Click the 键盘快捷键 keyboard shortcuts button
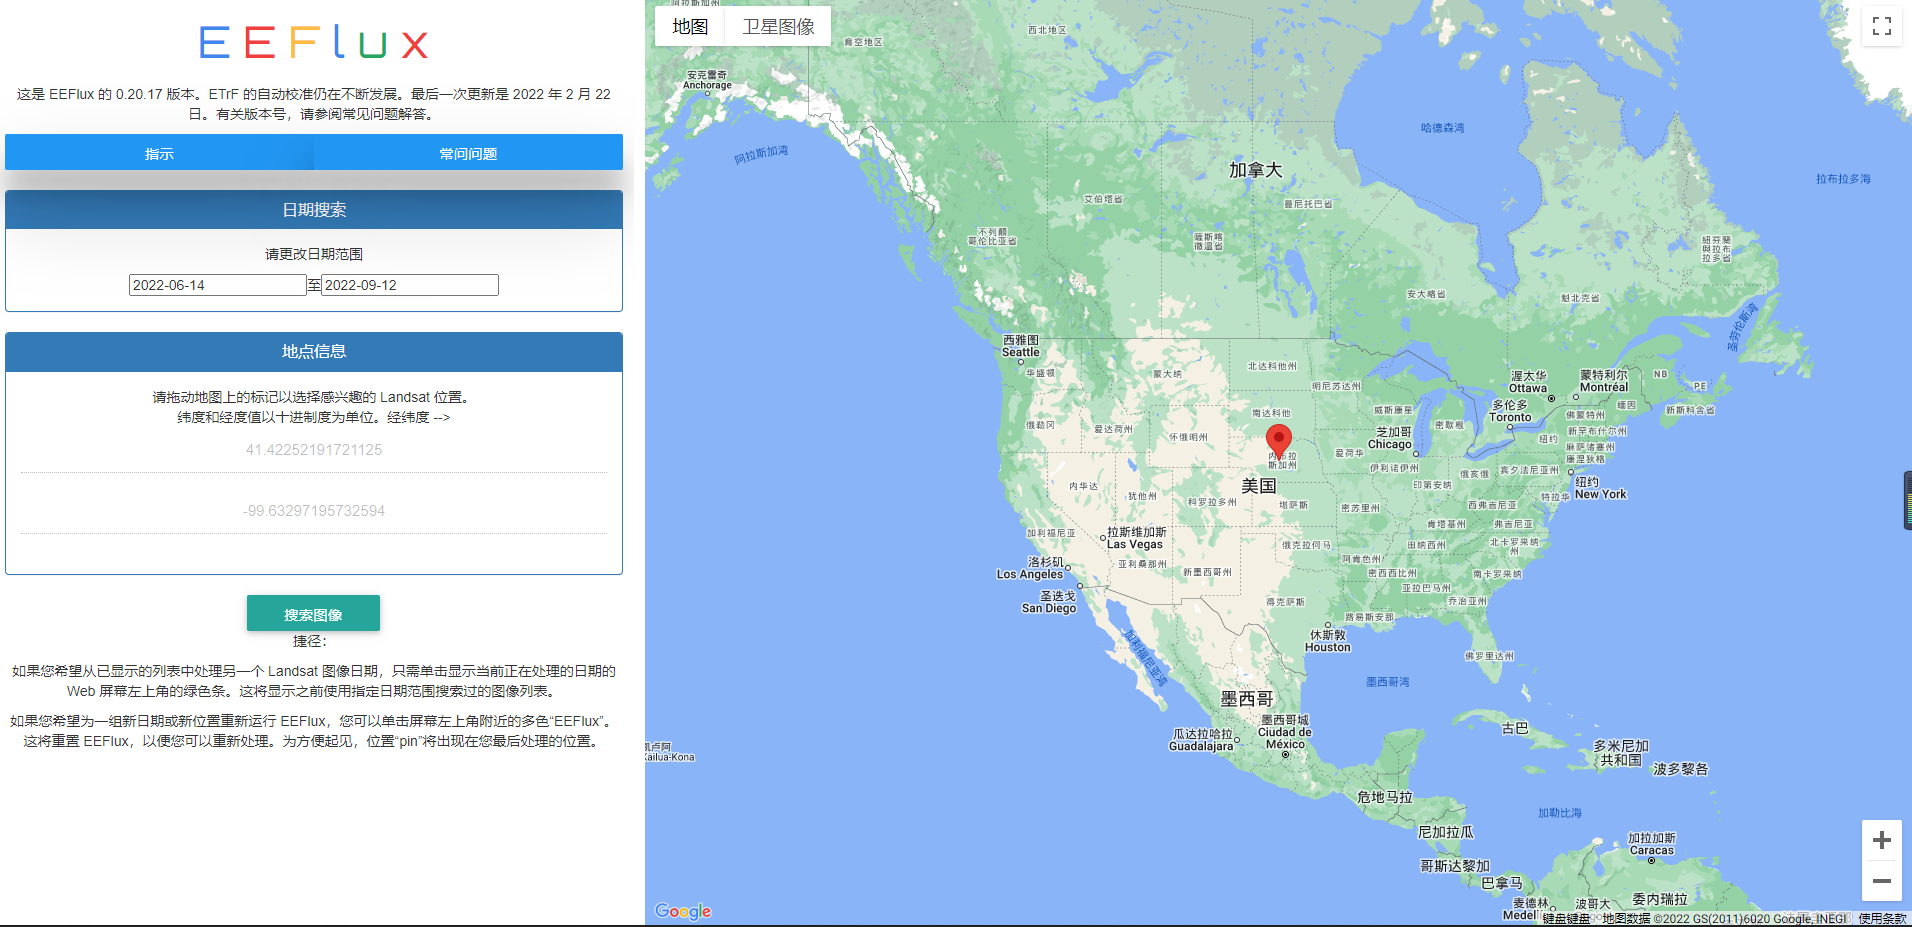Viewport: 1912px width, 927px height. [1566, 919]
